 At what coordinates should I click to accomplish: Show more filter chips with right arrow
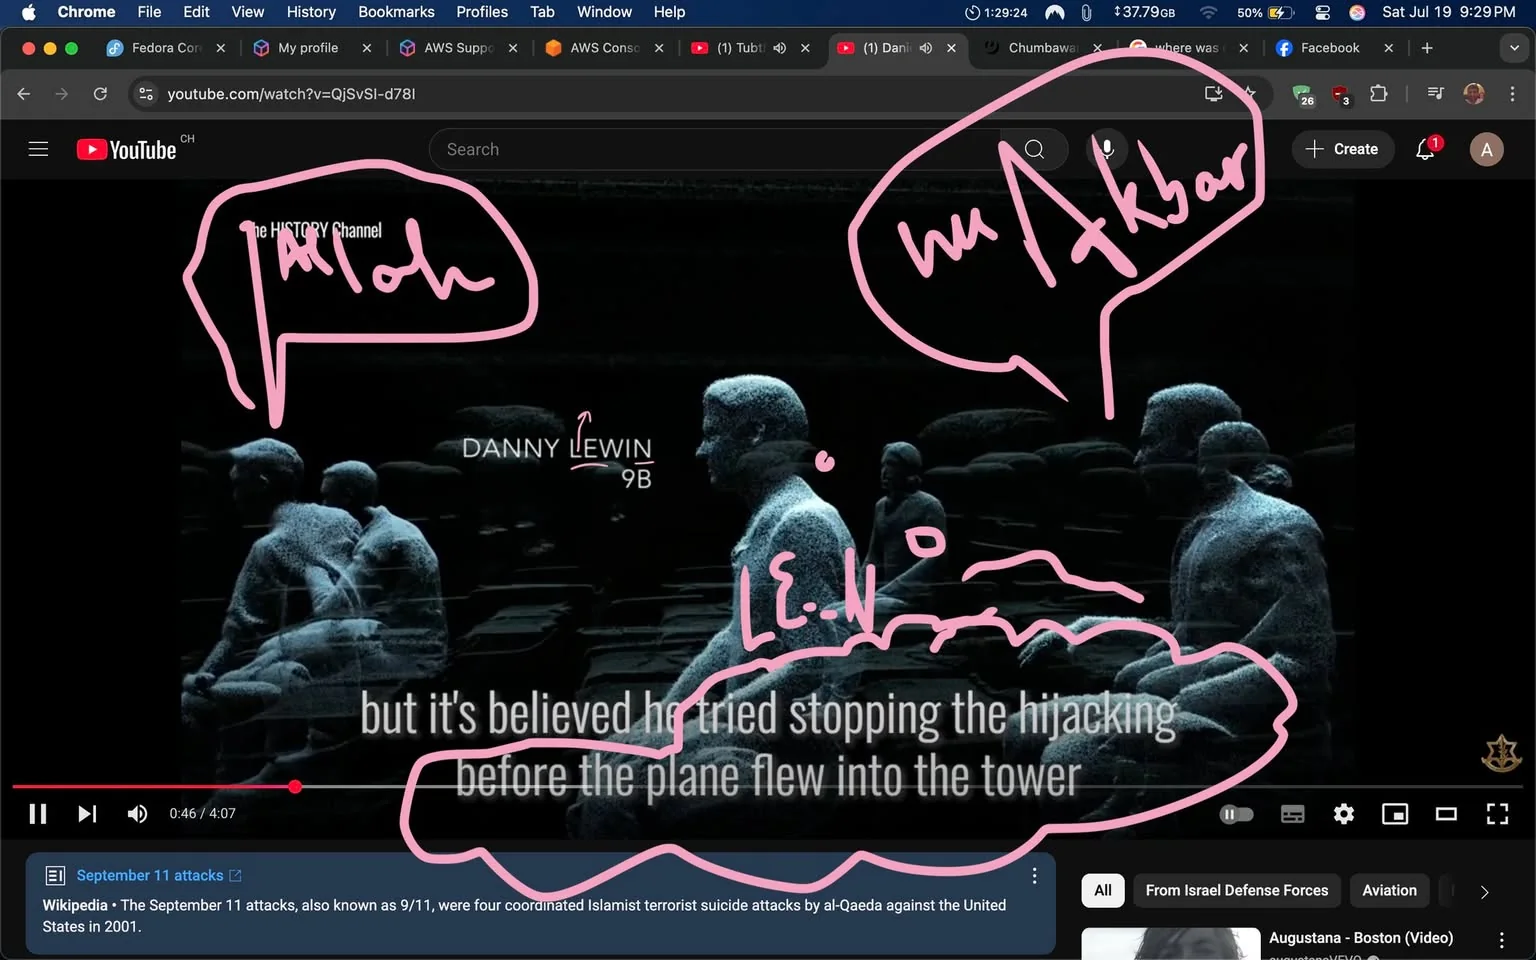tap(1484, 891)
